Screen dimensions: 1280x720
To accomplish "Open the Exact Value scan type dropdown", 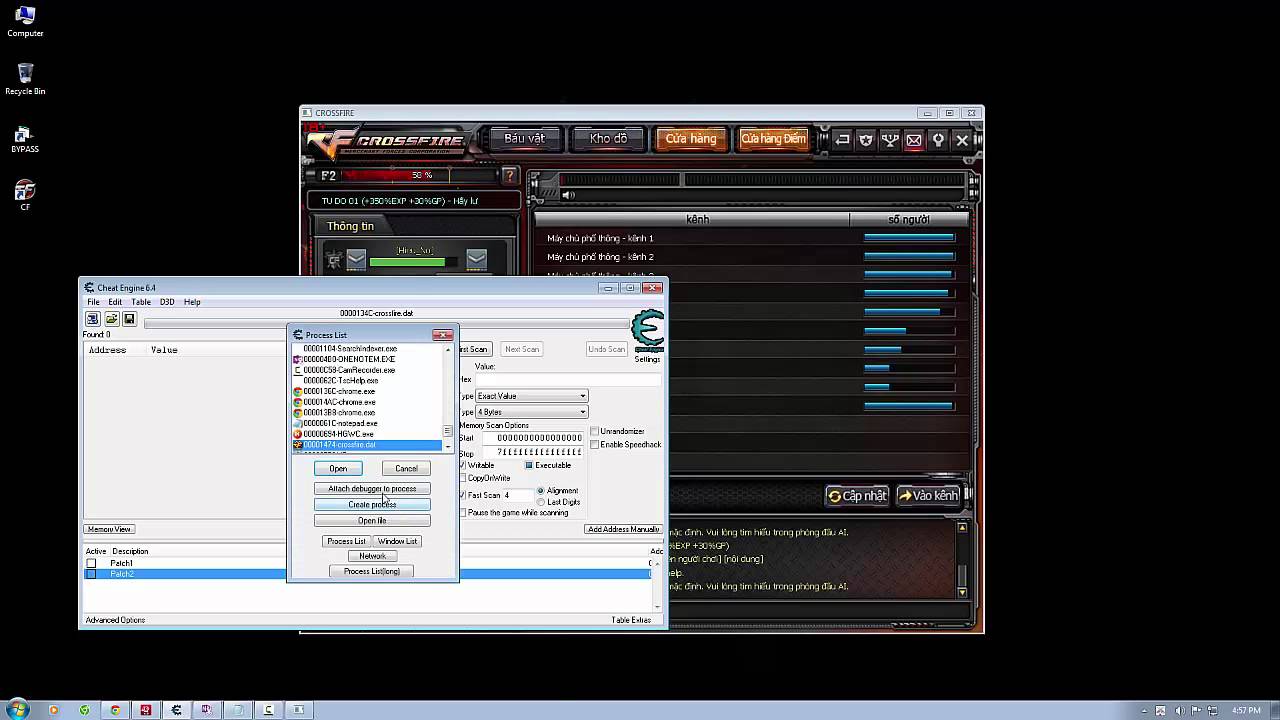I will [531, 396].
